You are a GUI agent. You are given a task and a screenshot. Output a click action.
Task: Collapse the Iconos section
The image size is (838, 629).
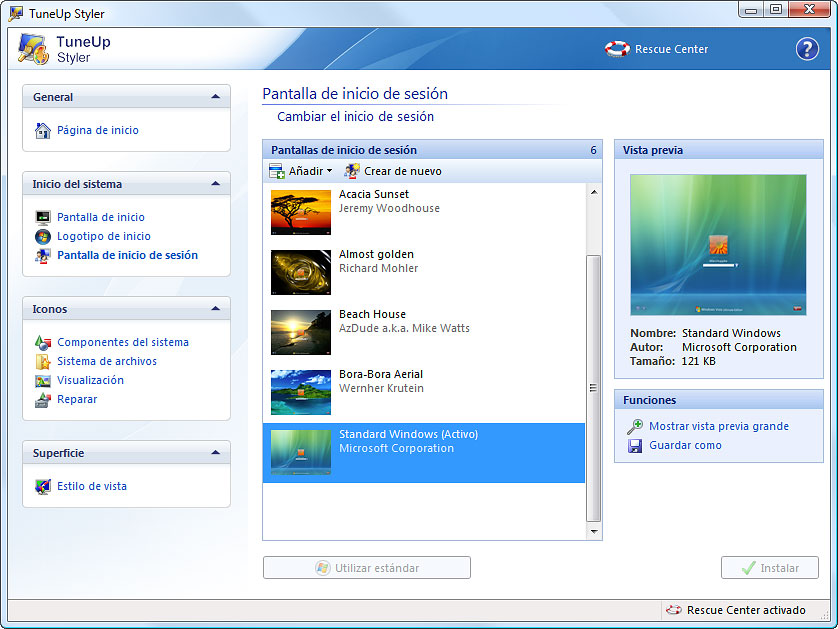tap(215, 309)
